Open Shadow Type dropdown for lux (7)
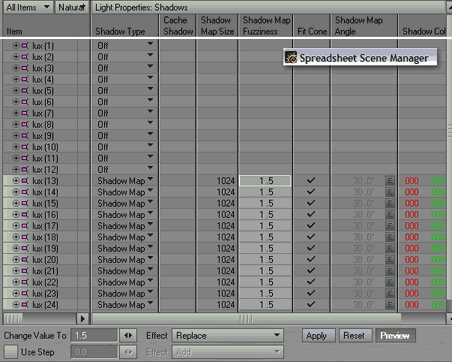Image resolution: width=452 pixels, height=362 pixels. 150,111
